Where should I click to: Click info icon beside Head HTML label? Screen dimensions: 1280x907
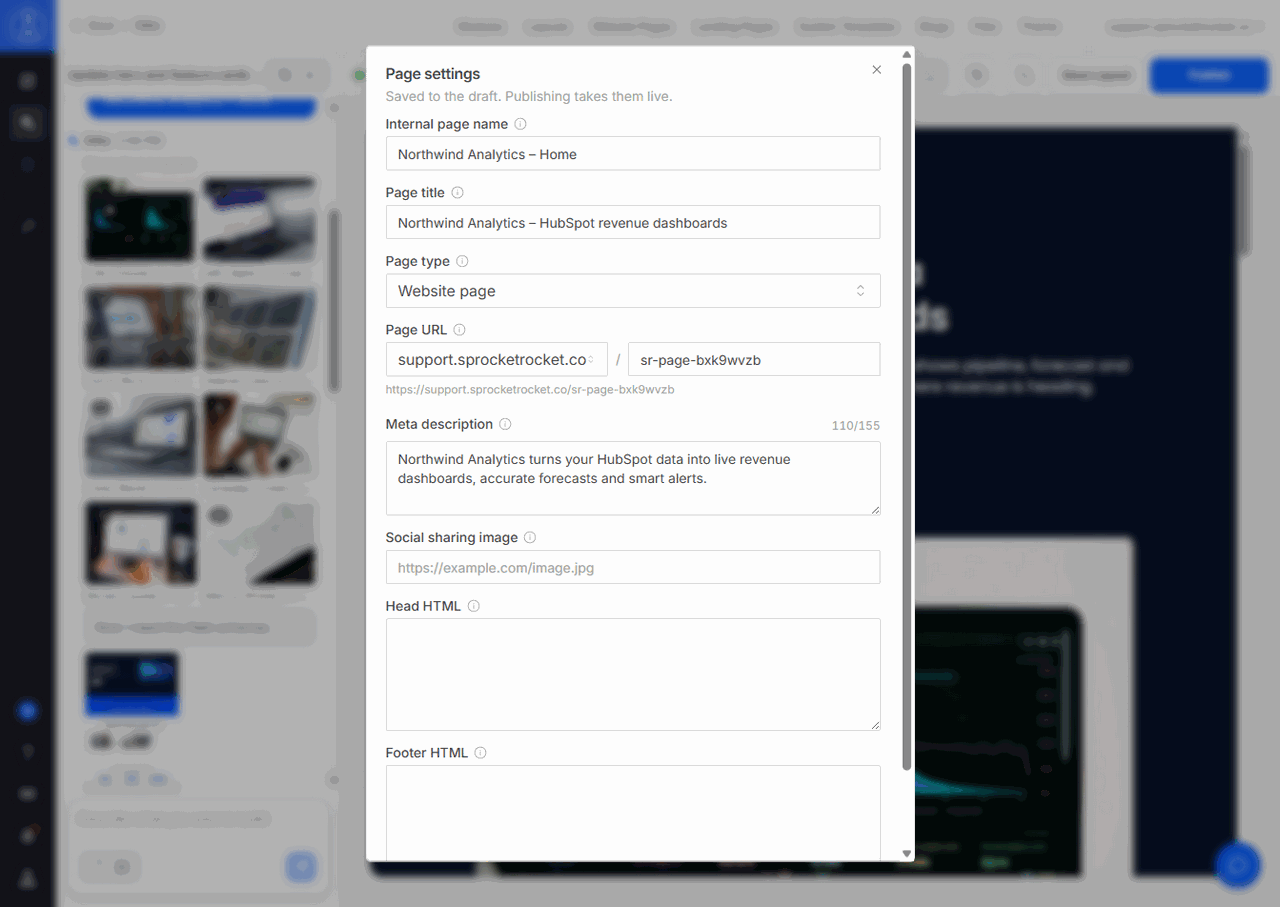(x=474, y=606)
